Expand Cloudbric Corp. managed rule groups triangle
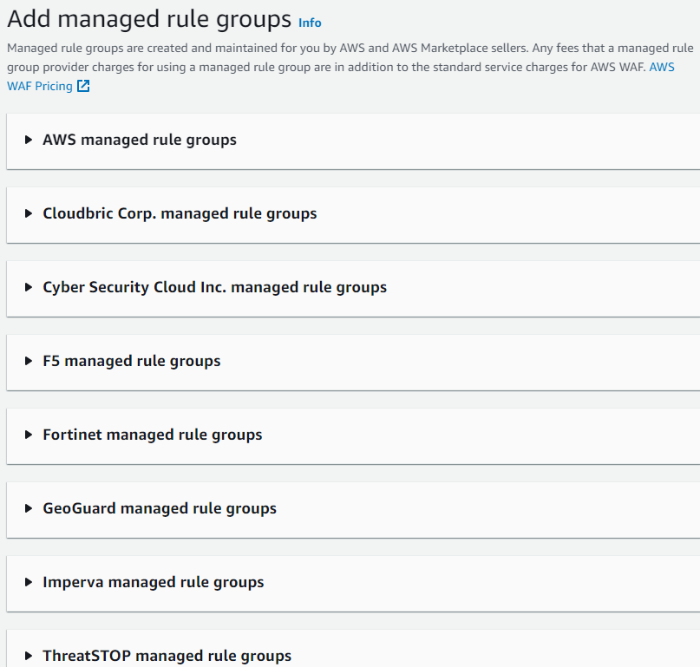Image resolution: width=700 pixels, height=667 pixels. tap(28, 213)
